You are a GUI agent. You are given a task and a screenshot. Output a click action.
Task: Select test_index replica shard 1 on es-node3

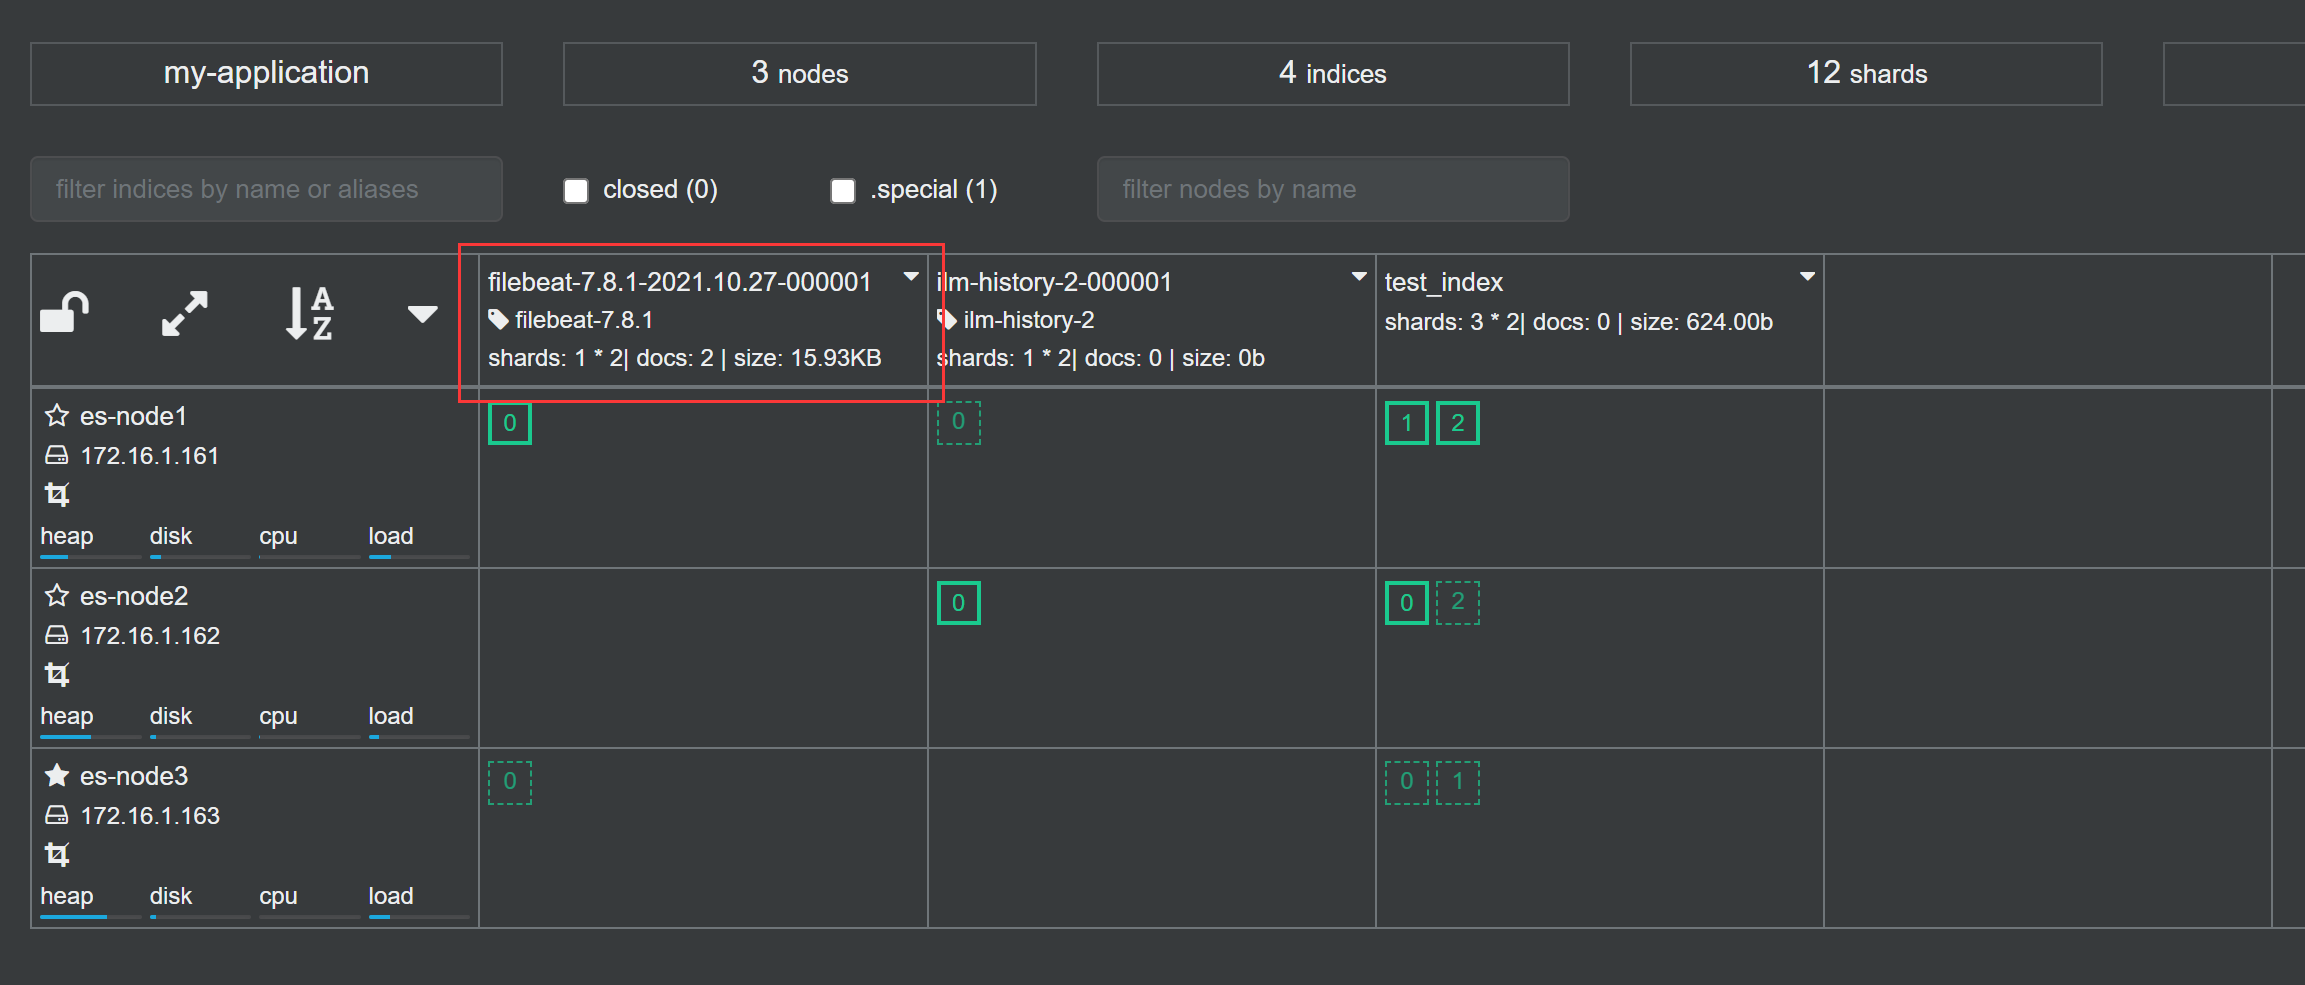tap(1458, 783)
